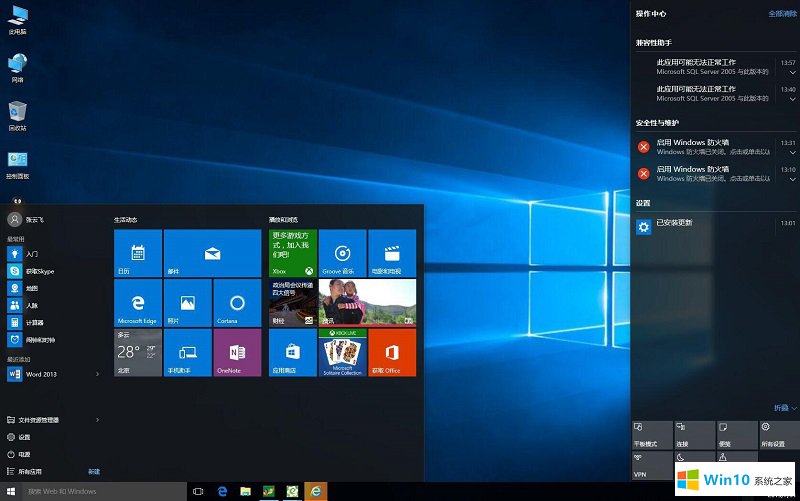Open the green Xbox tile

(x=293, y=253)
